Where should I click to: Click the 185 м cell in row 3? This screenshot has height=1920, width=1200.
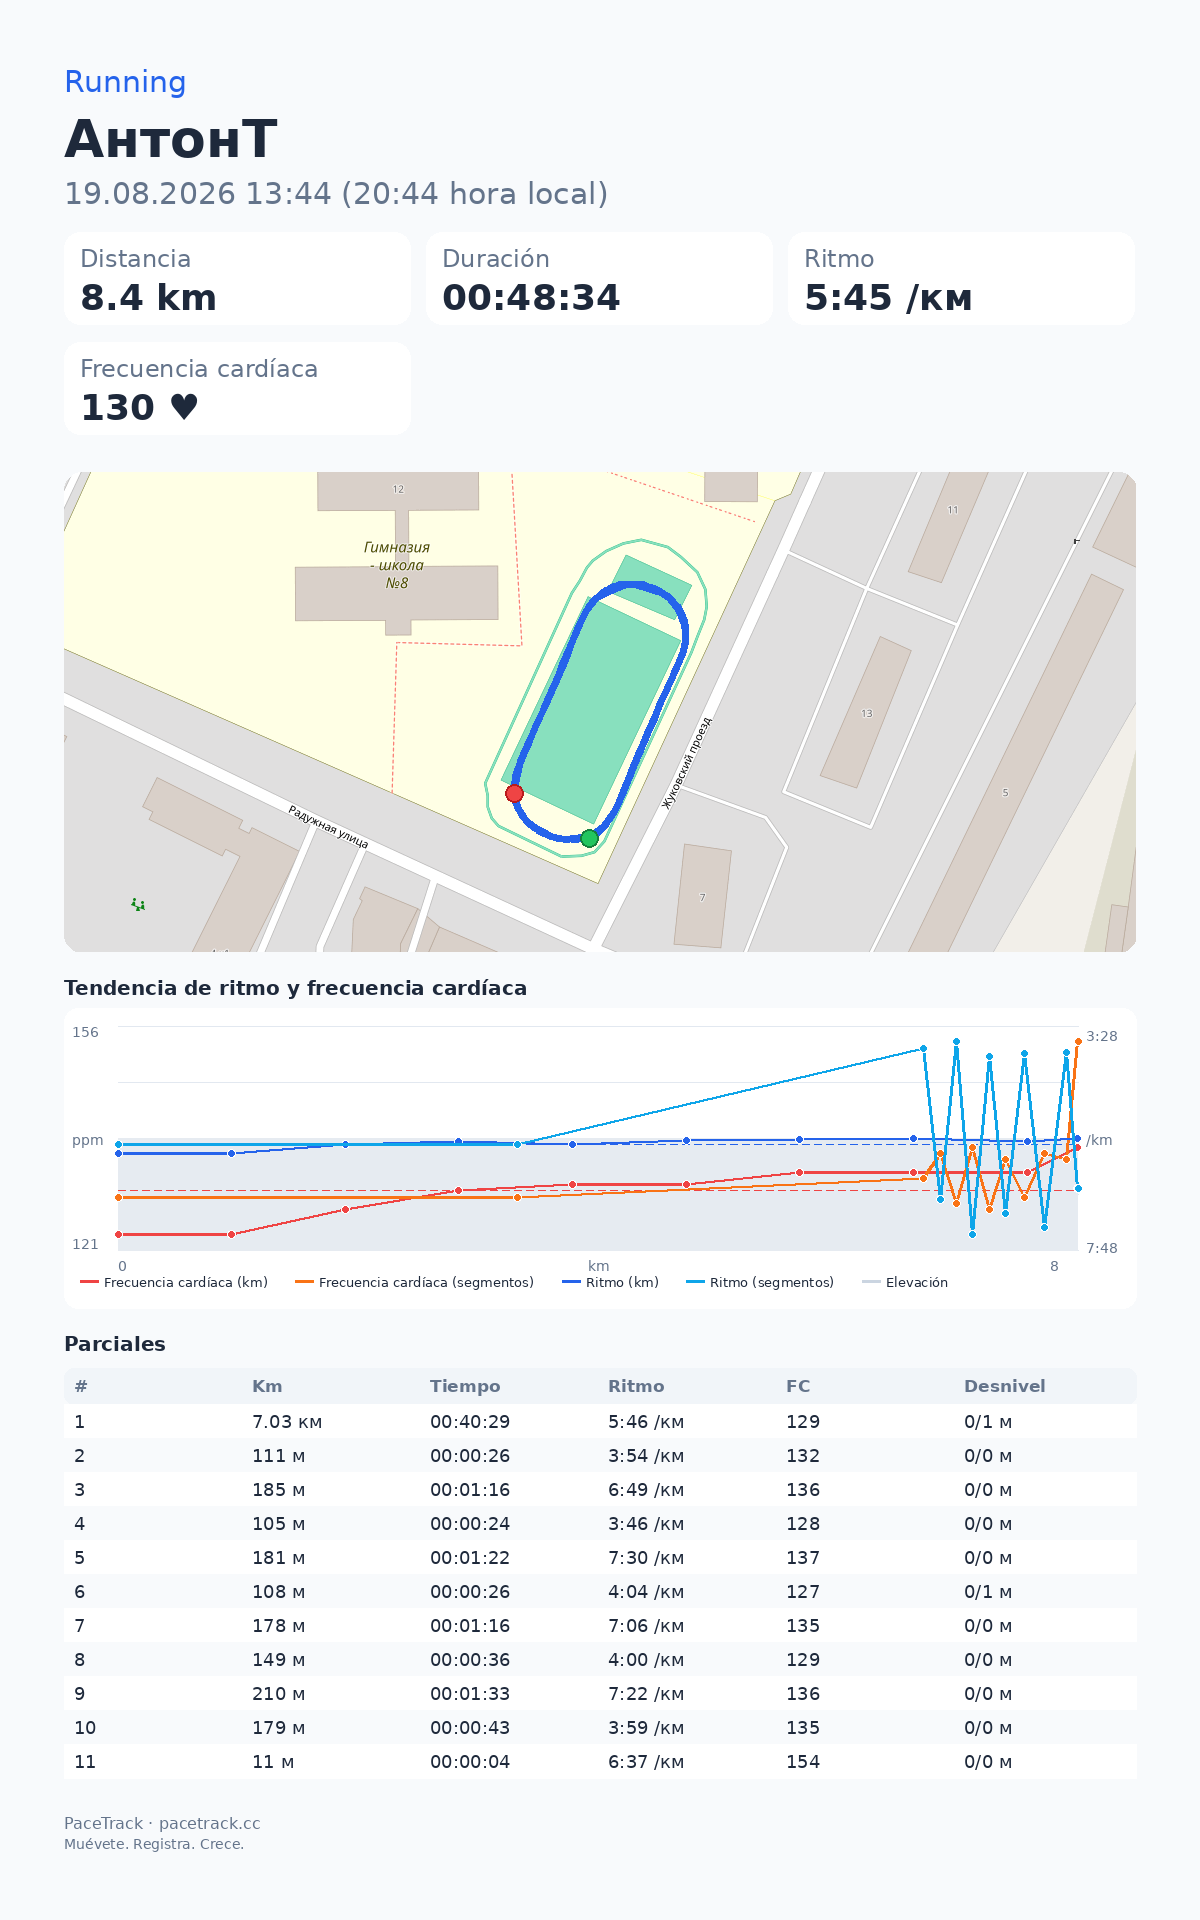pyautogui.click(x=279, y=1489)
